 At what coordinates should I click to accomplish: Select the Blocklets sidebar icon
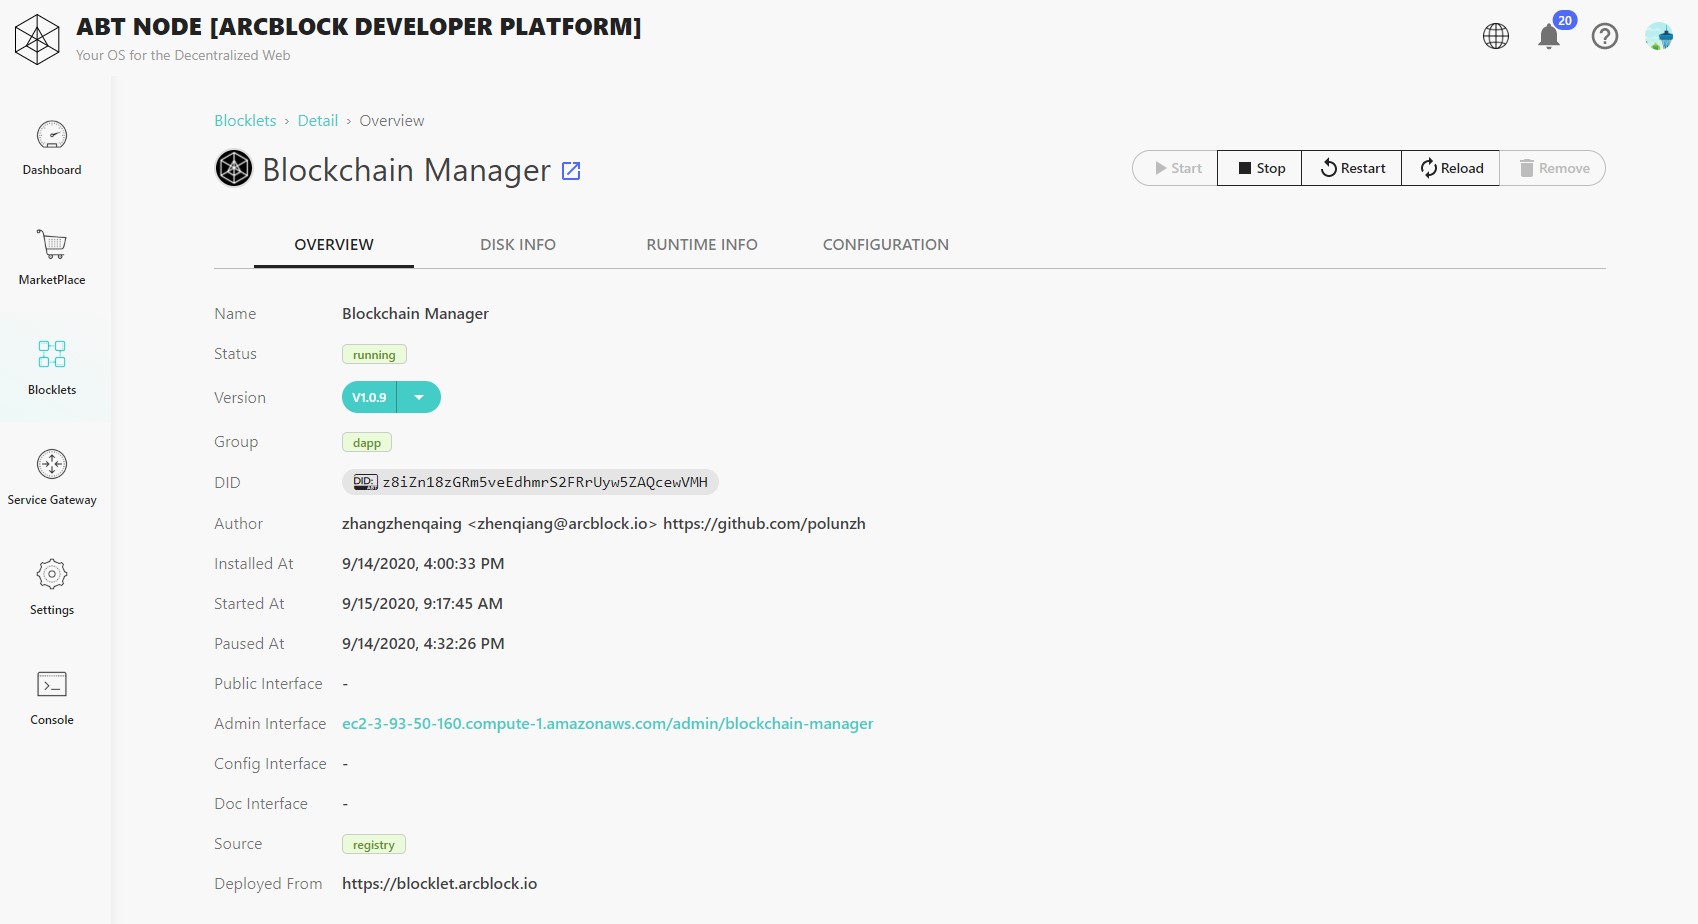tap(52, 355)
